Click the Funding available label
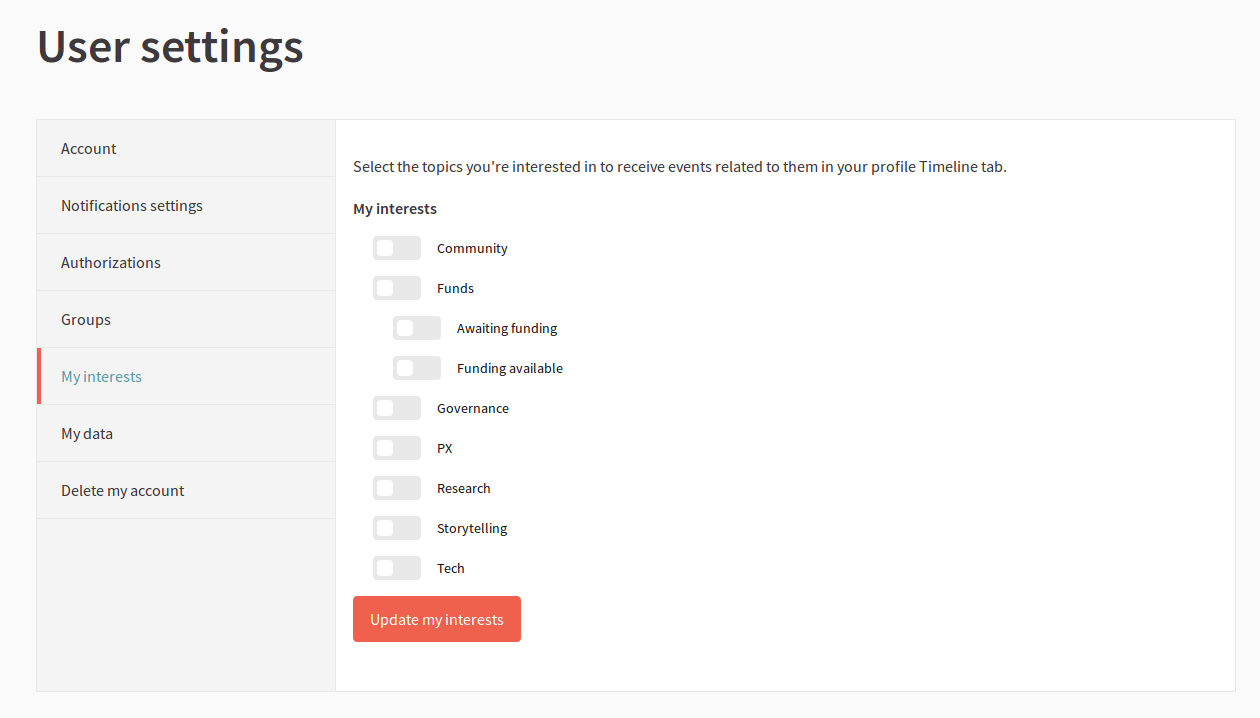 510,368
